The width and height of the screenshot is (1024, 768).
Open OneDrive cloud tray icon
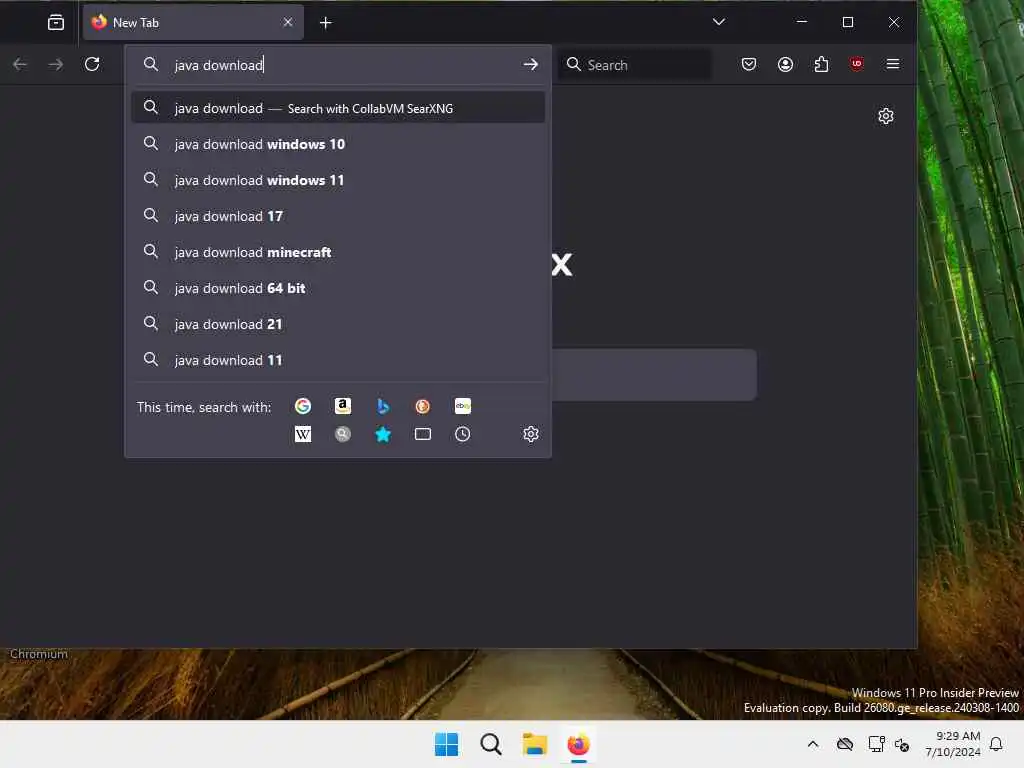845,744
